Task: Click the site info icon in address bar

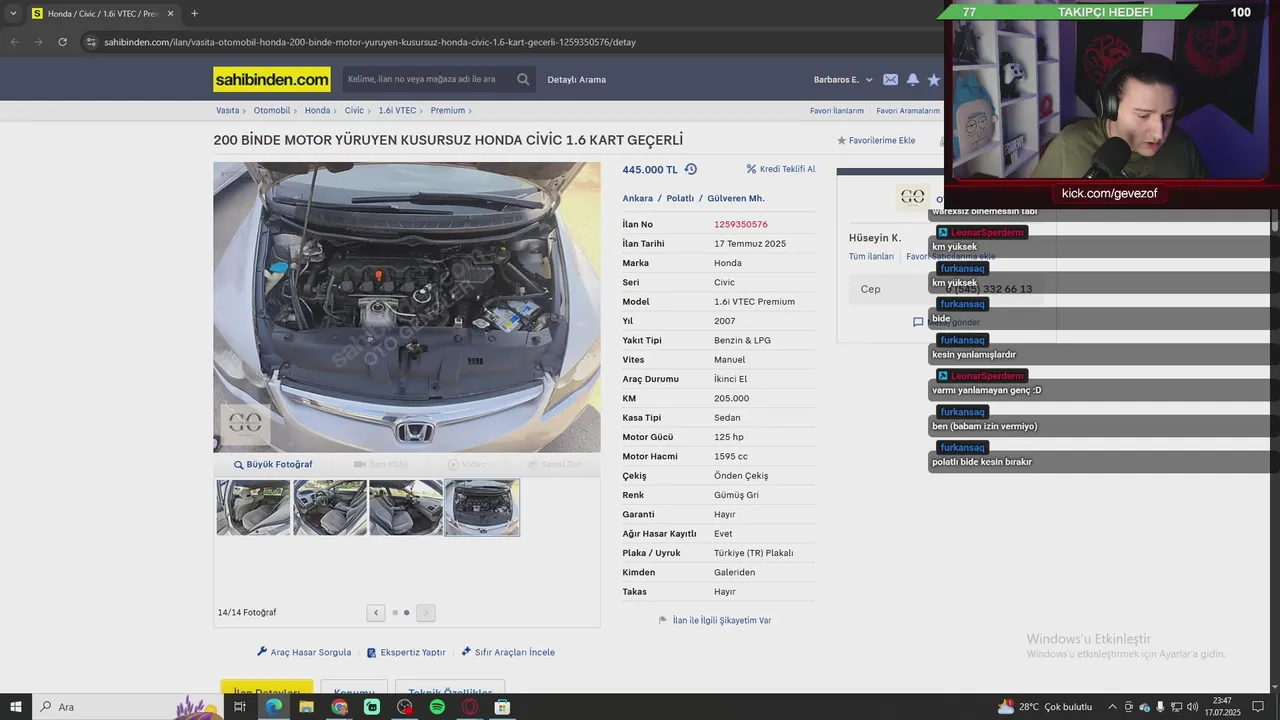Action: [x=91, y=42]
